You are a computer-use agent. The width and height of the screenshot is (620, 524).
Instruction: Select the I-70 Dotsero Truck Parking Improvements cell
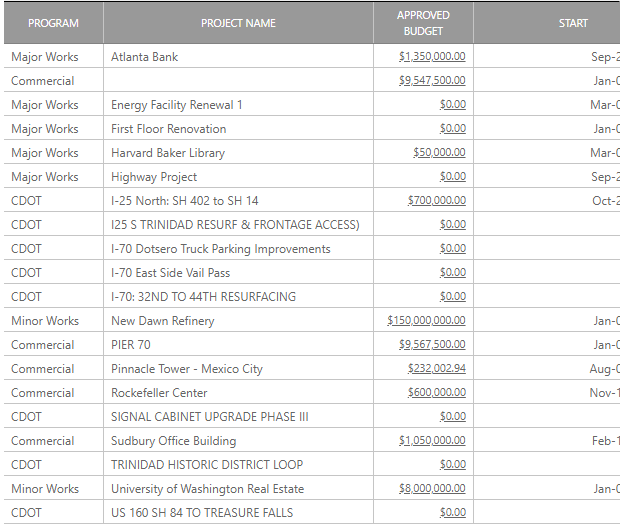[x=238, y=248]
